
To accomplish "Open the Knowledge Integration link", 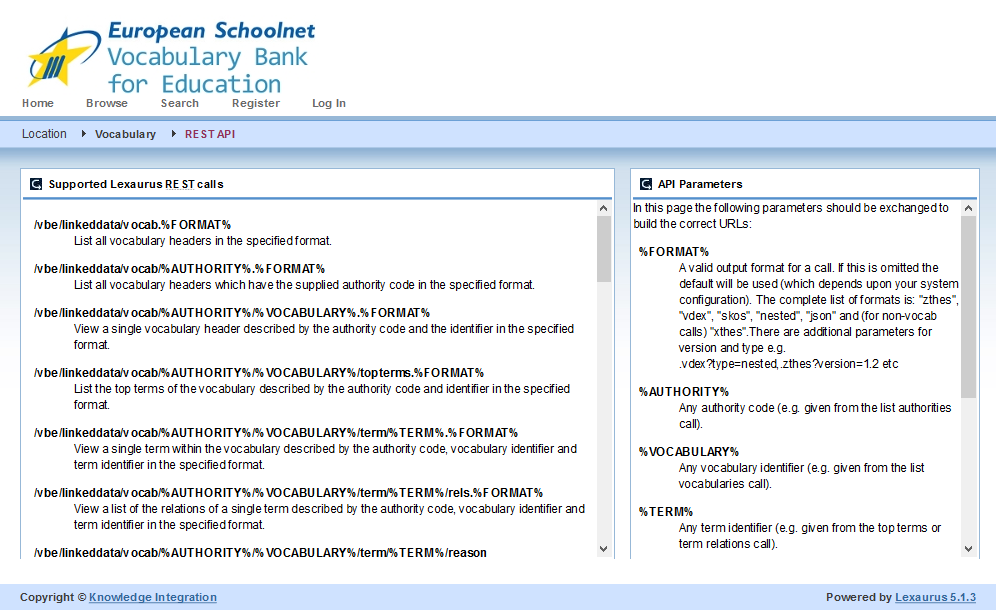I will (153, 597).
